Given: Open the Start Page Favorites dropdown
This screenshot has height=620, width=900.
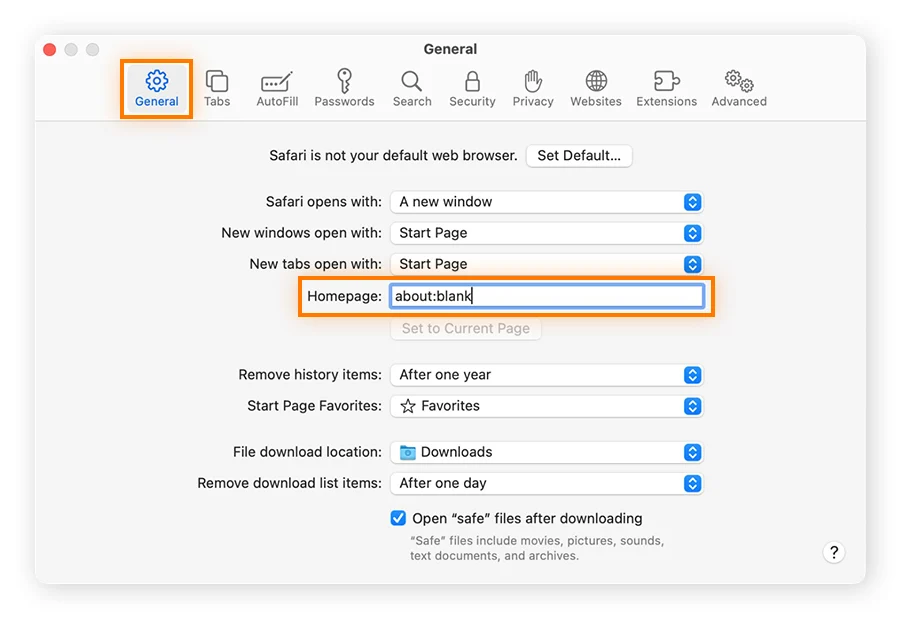Looking at the screenshot, I should [546, 406].
